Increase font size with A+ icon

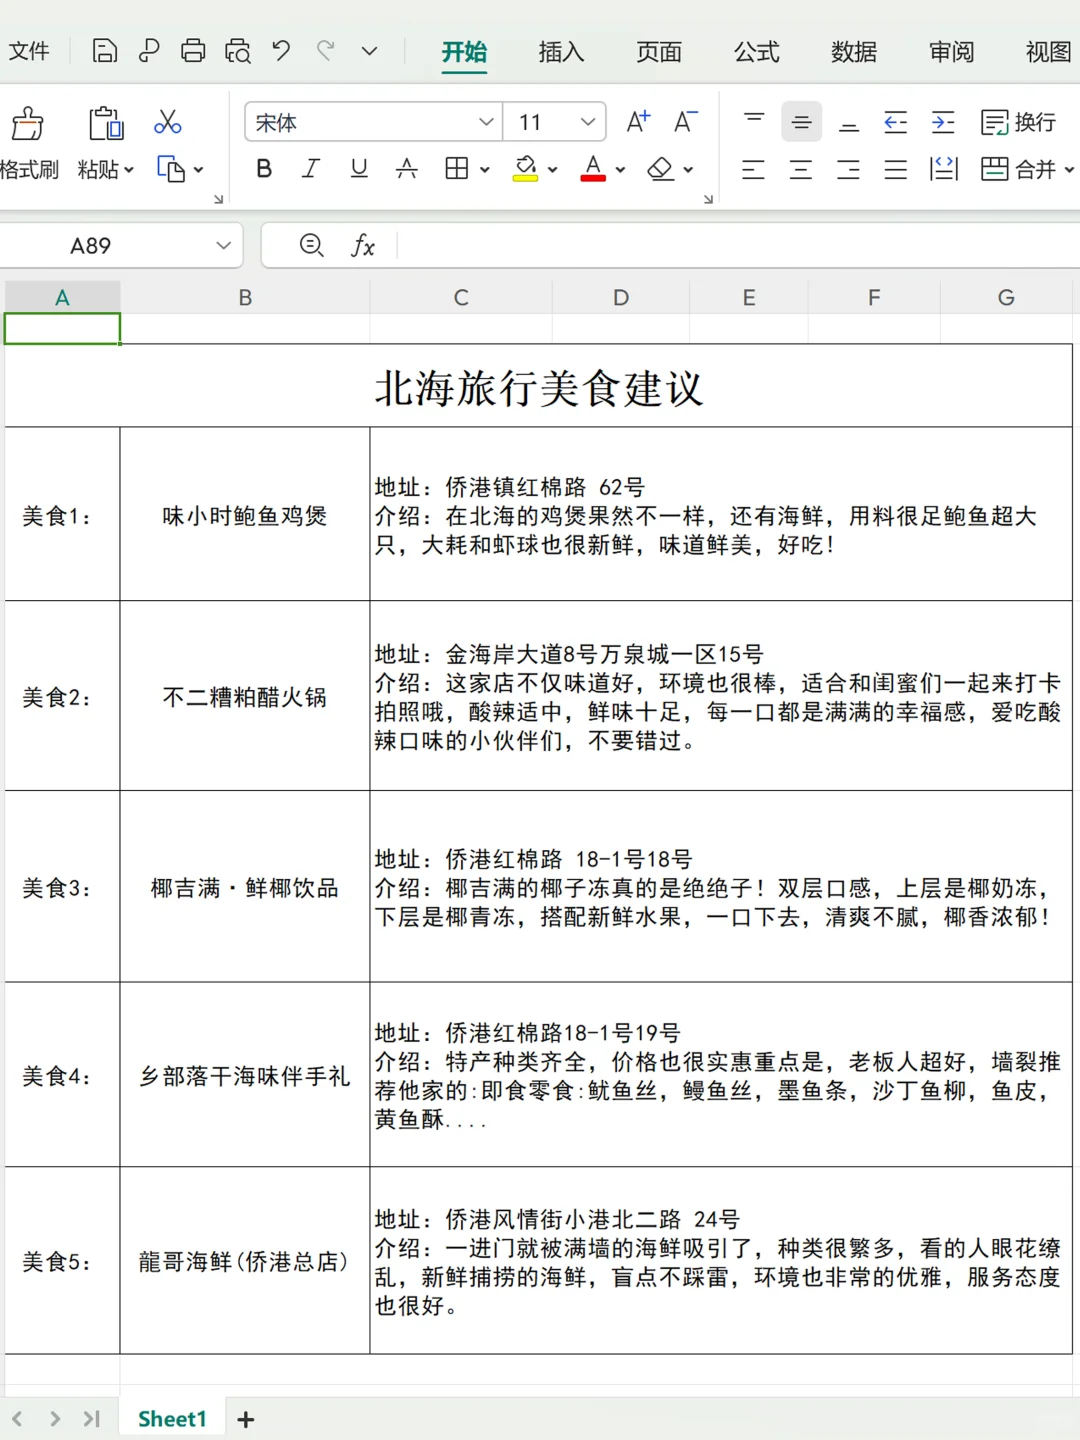638,122
